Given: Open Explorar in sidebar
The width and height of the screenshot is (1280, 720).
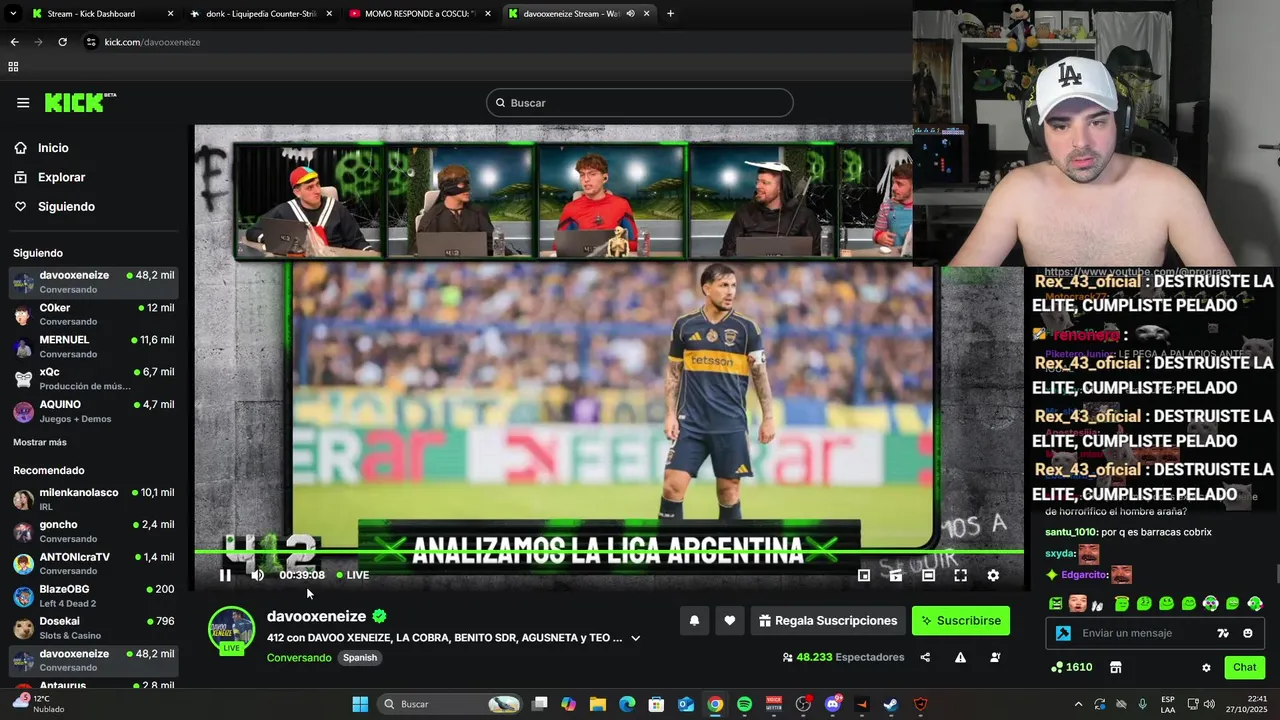Looking at the screenshot, I should pos(61,177).
